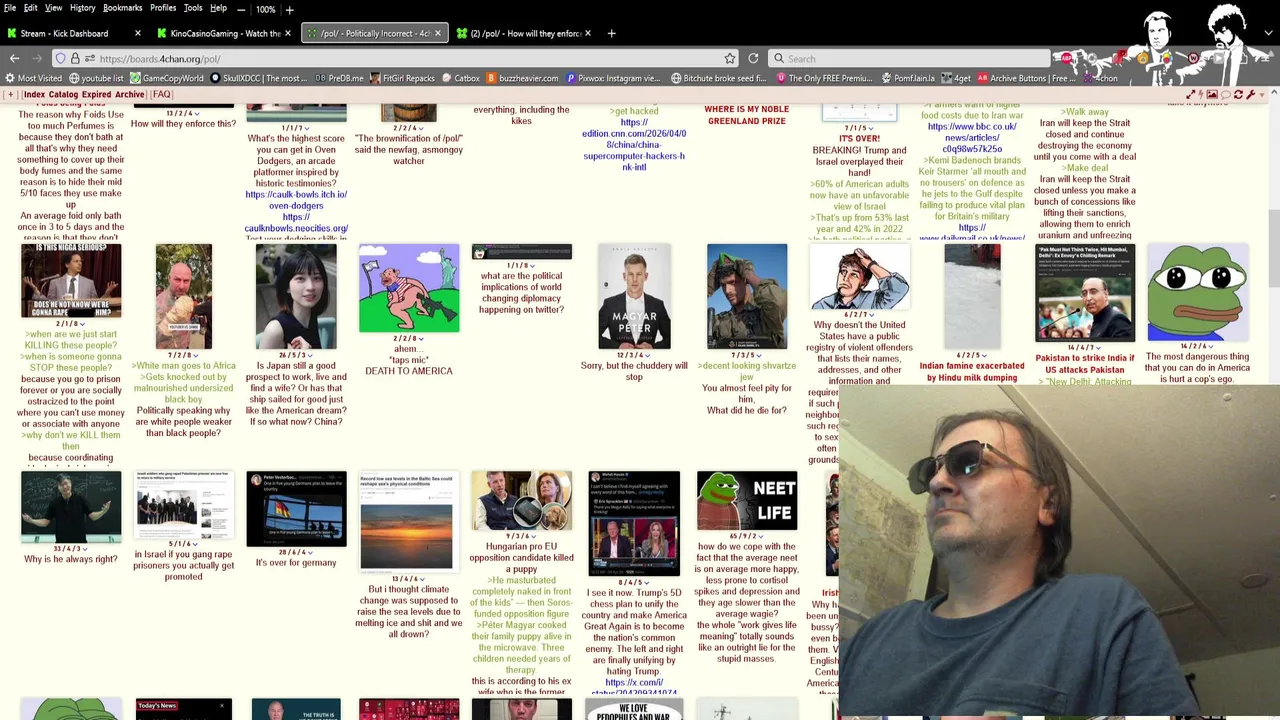Click the Index link
Screen dimensions: 1280x720
34,95
